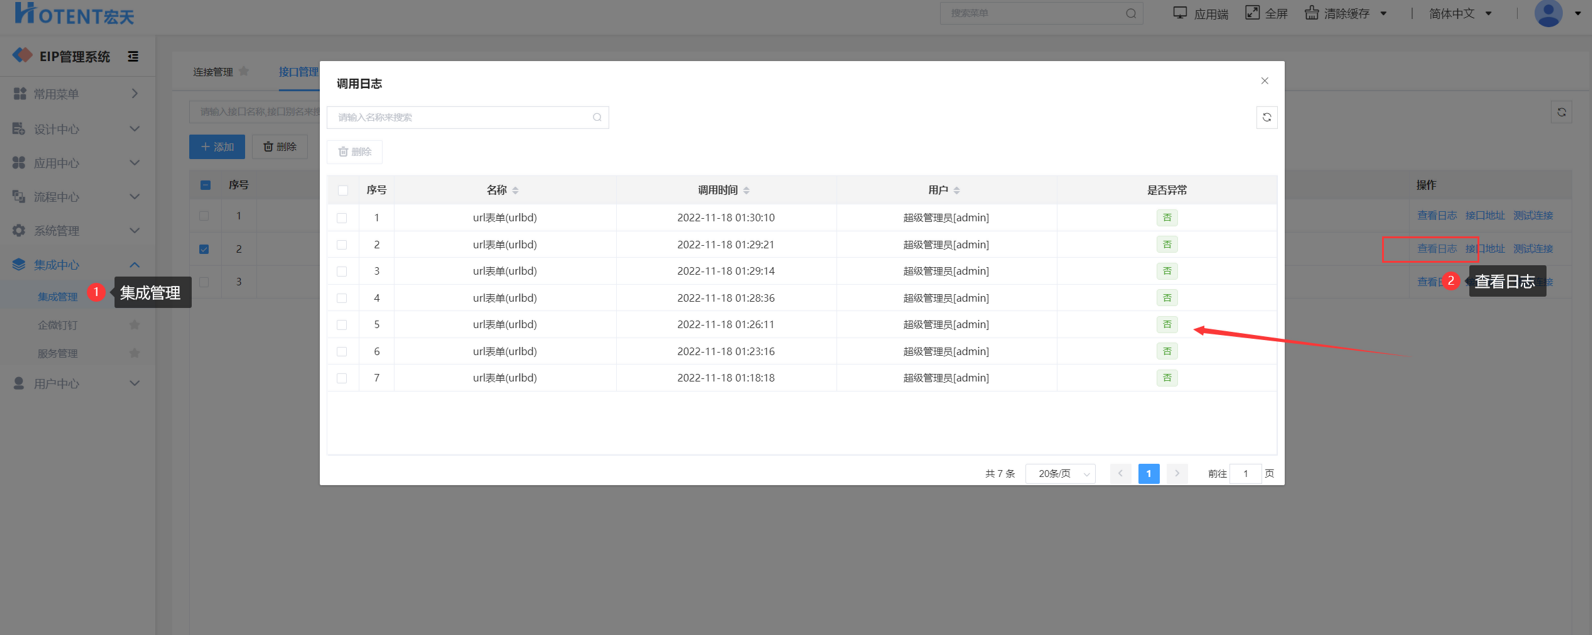Image resolution: width=1592 pixels, height=635 pixels.
Task: Click the 常用菜单 sidebar icon
Action: pos(19,94)
